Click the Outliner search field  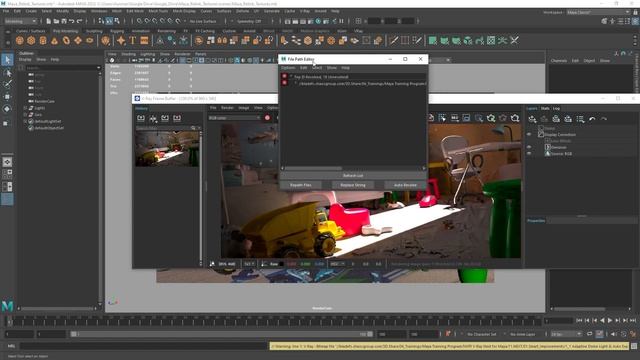click(x=62, y=68)
